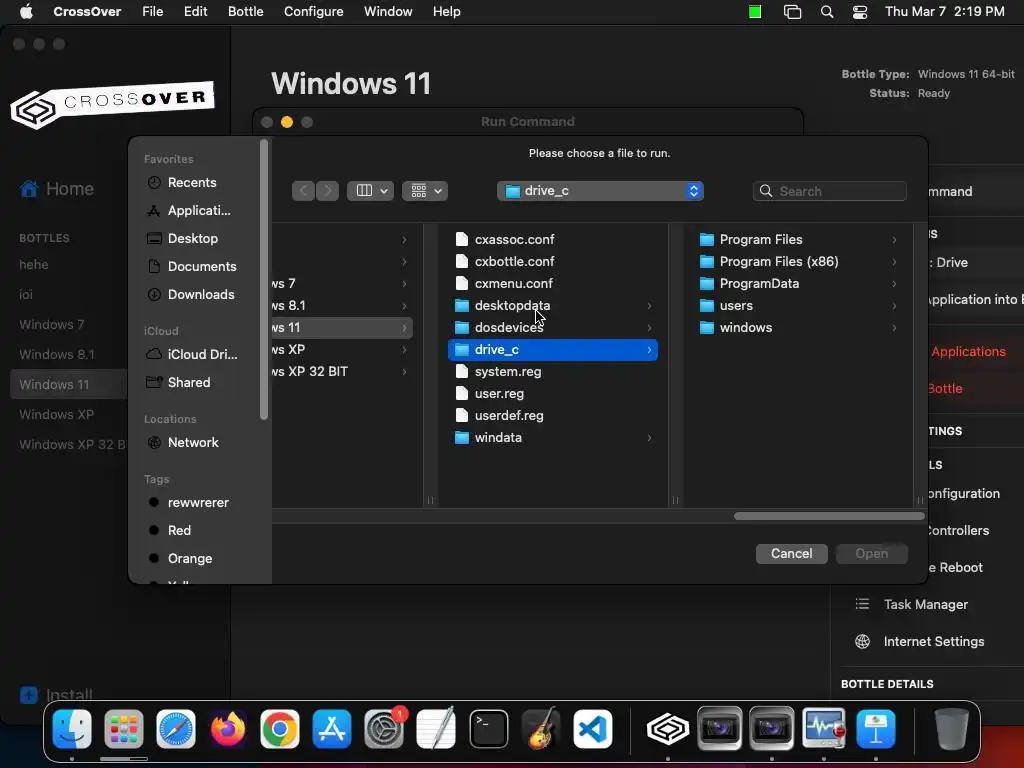
Task: Open TextEdit from the Dock
Action: (436, 729)
